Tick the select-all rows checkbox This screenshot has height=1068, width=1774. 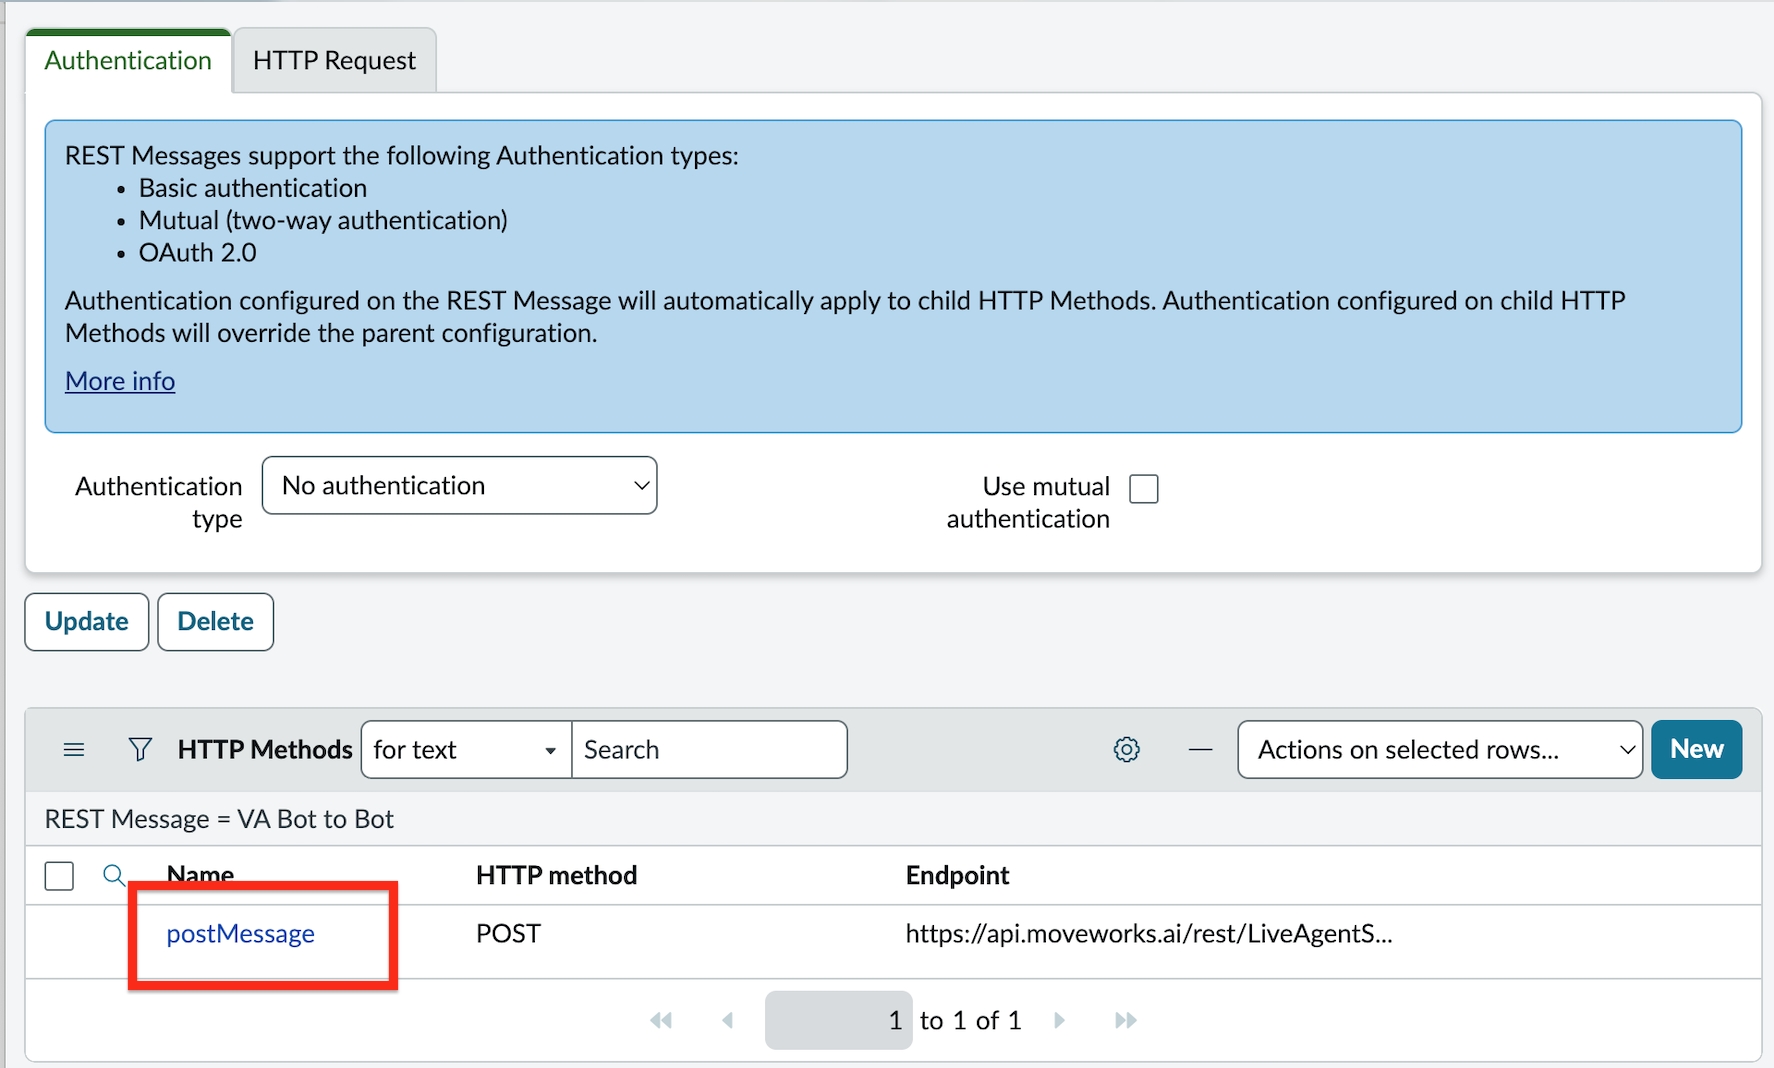(x=59, y=876)
